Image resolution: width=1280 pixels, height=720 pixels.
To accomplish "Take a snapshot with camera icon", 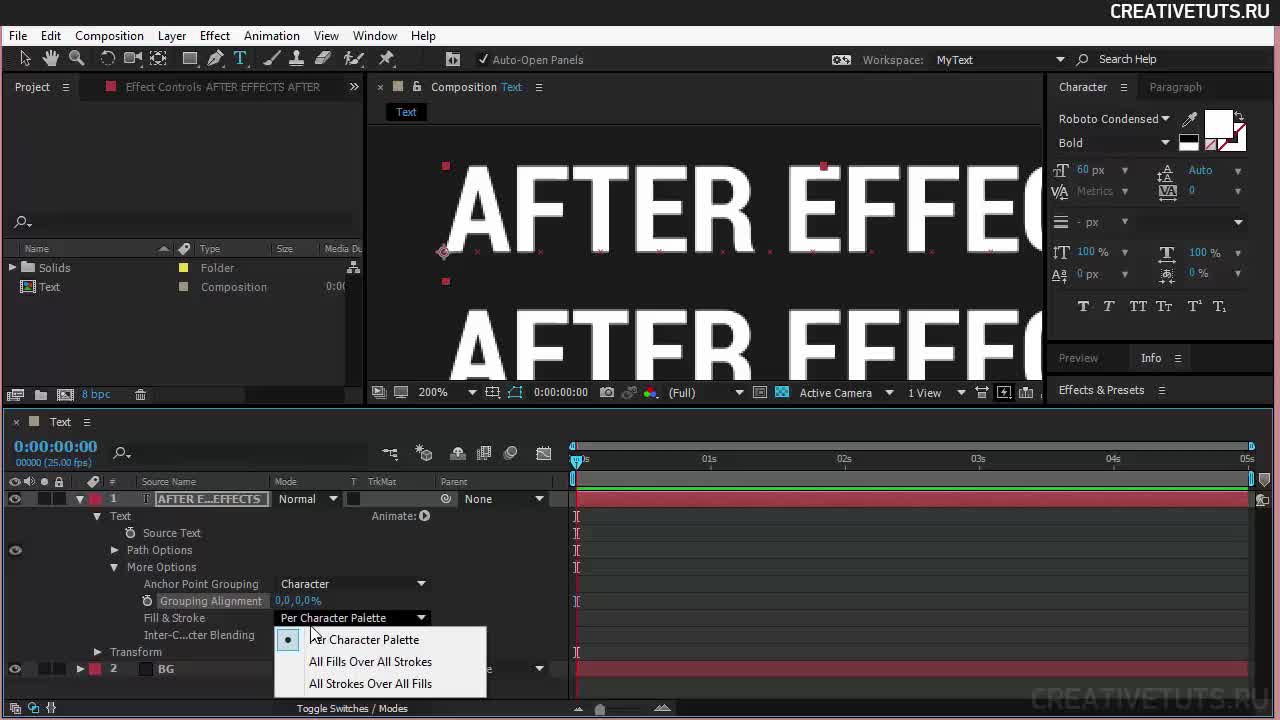I will point(607,393).
